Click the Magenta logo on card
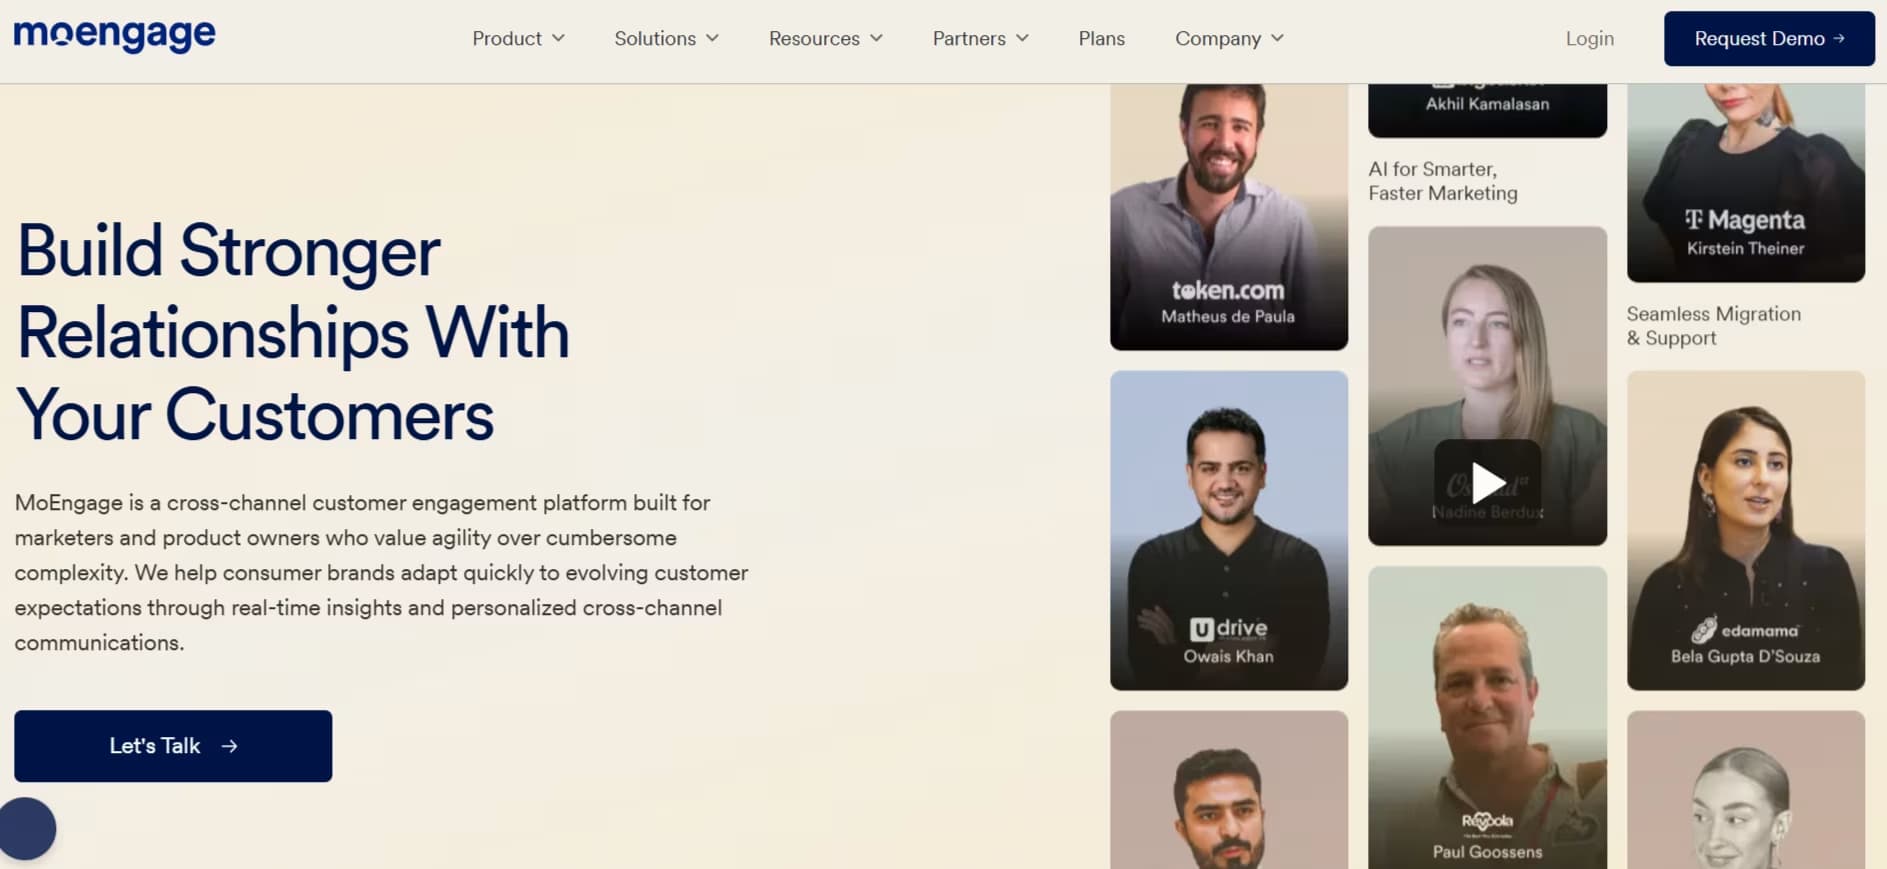 [1745, 220]
